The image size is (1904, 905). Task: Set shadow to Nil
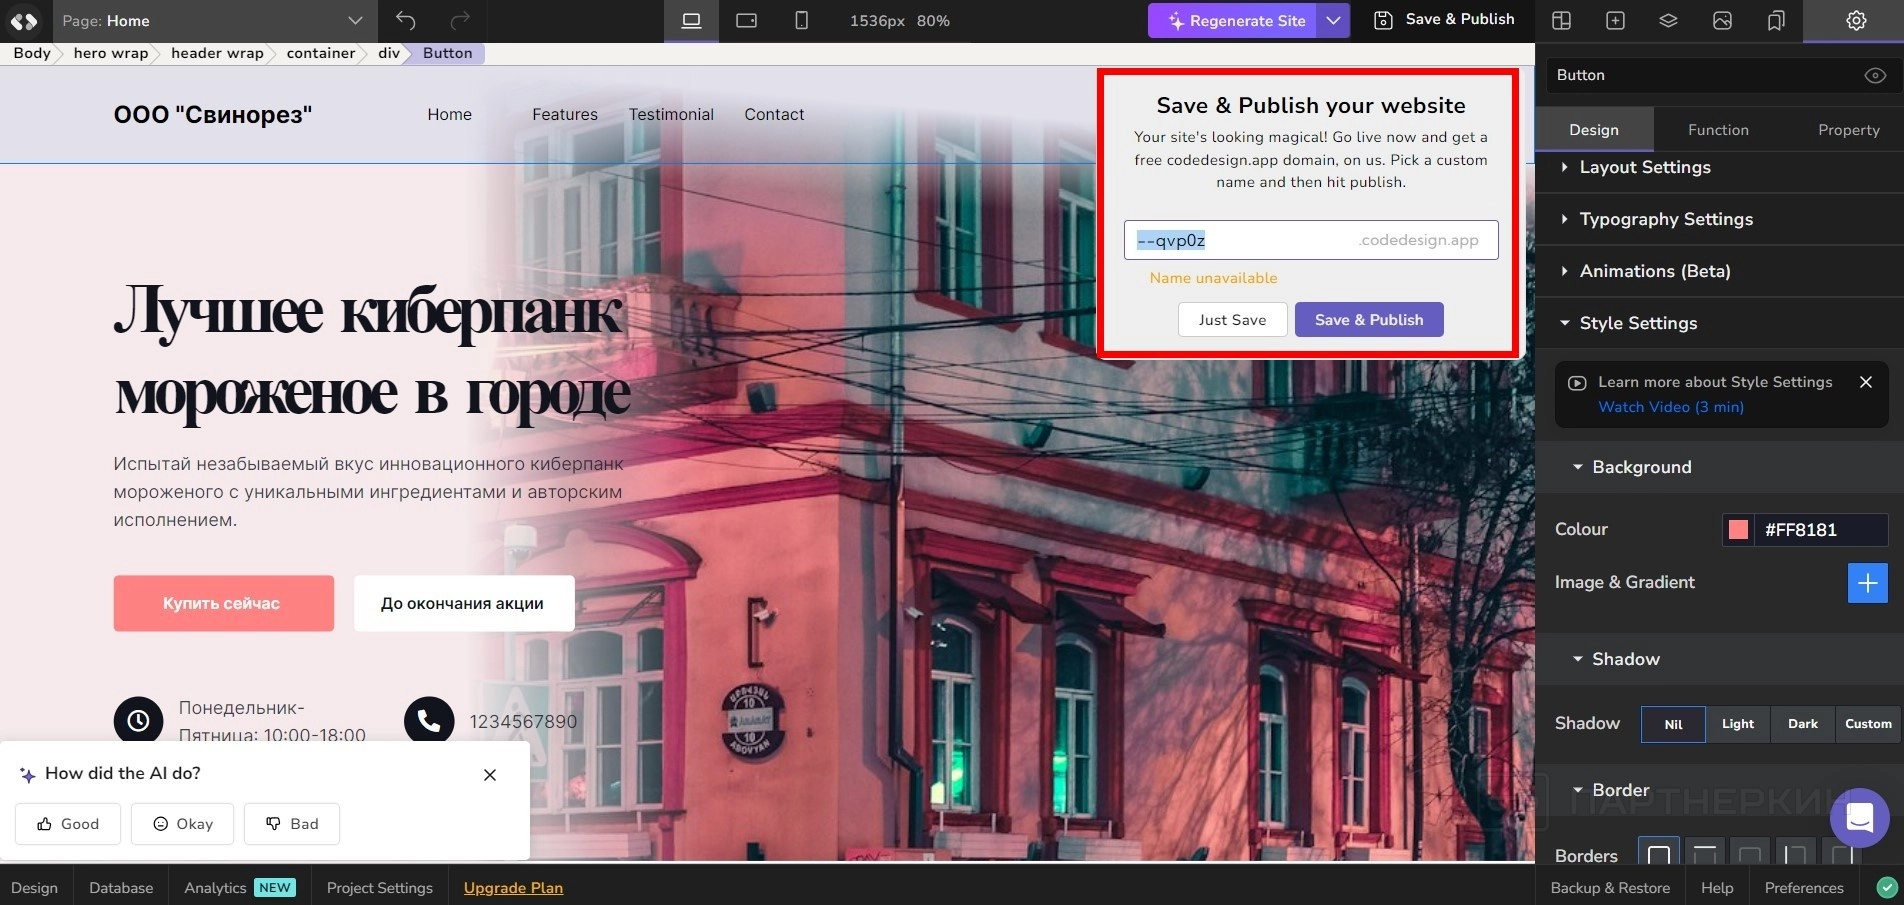1673,724
